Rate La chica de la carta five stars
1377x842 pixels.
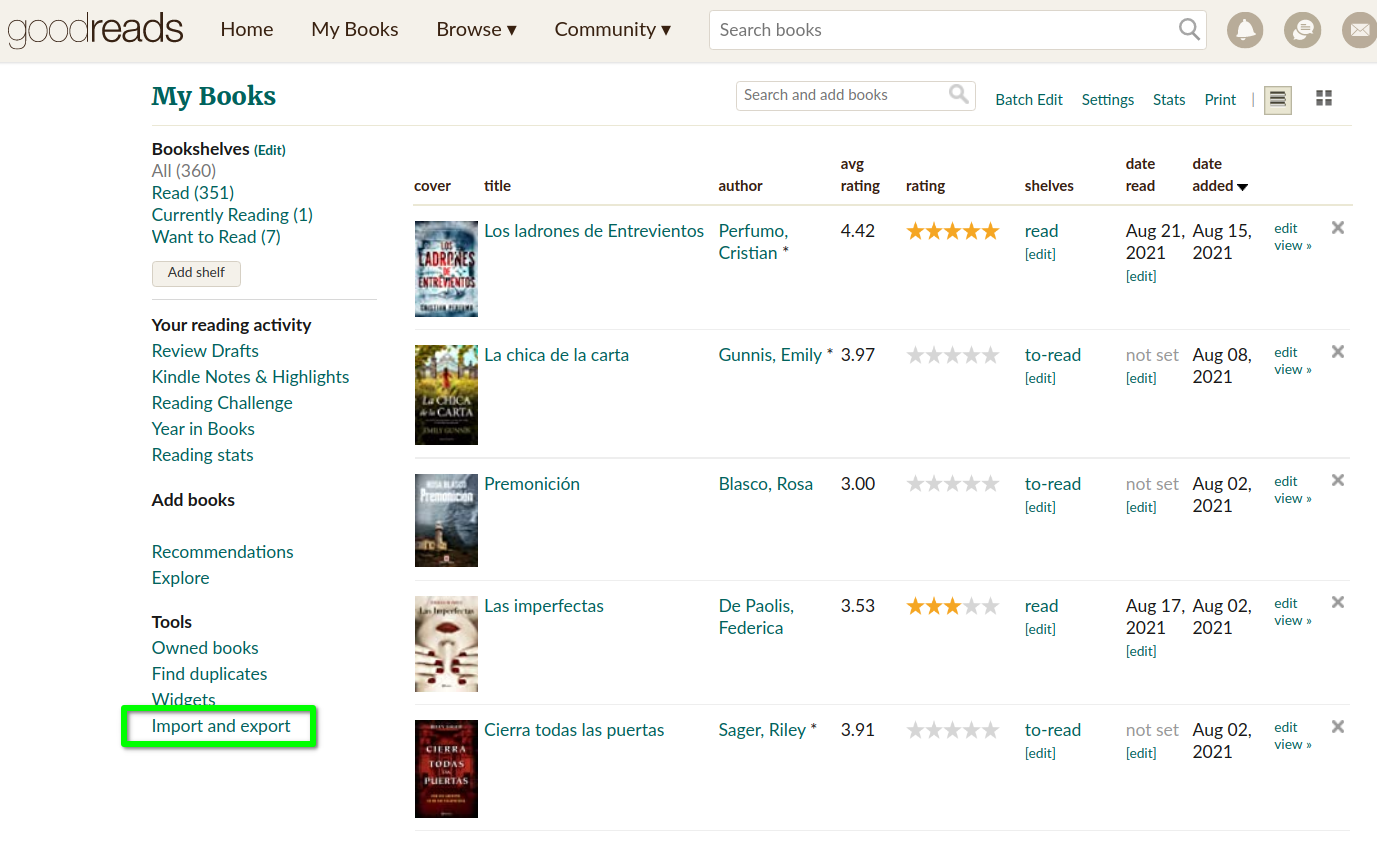click(x=990, y=355)
